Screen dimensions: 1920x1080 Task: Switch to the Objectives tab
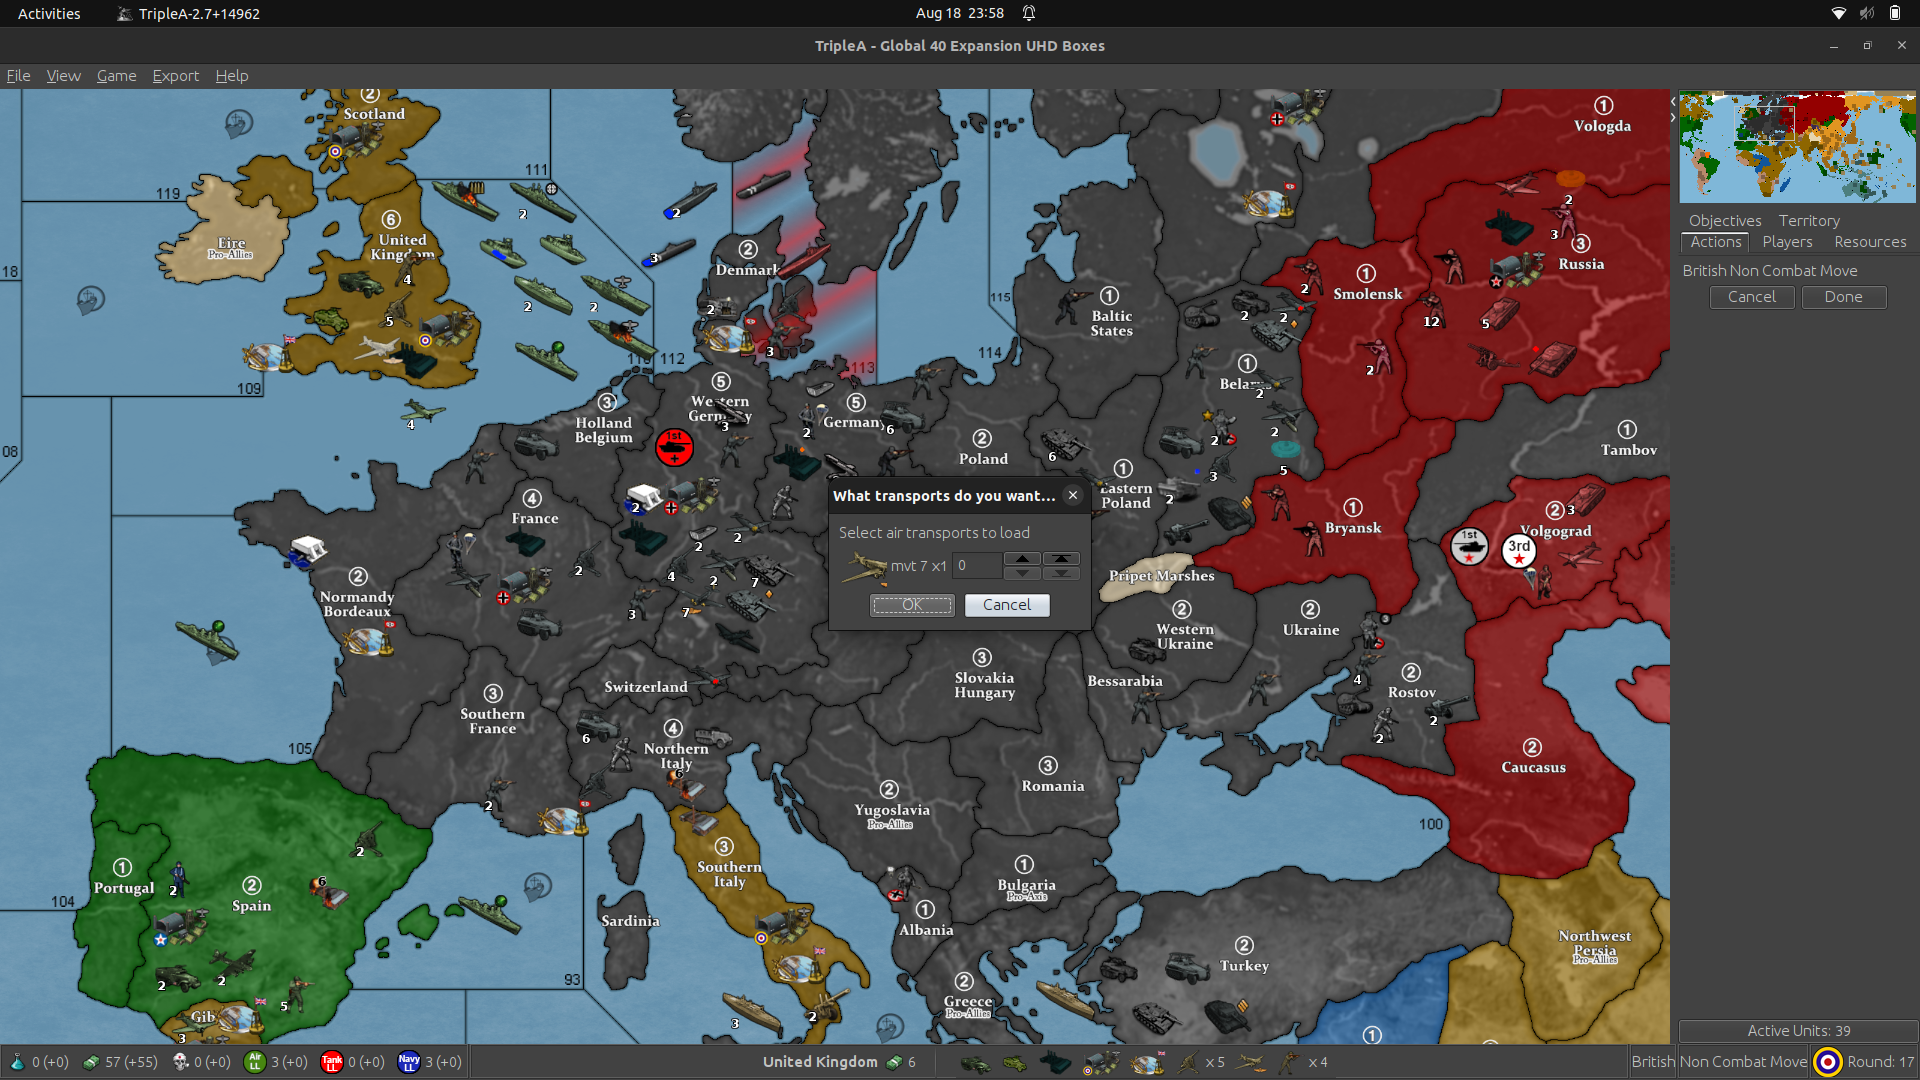pyautogui.click(x=1725, y=221)
